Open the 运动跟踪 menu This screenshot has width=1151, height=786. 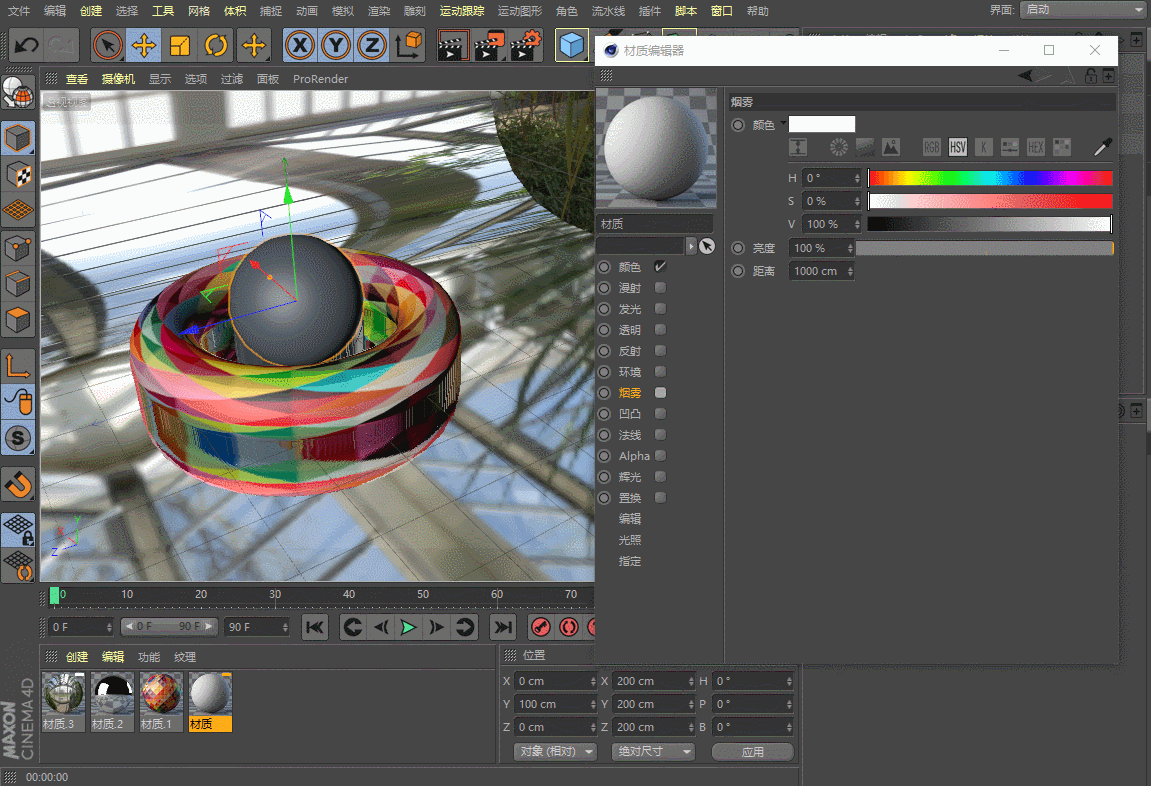462,11
